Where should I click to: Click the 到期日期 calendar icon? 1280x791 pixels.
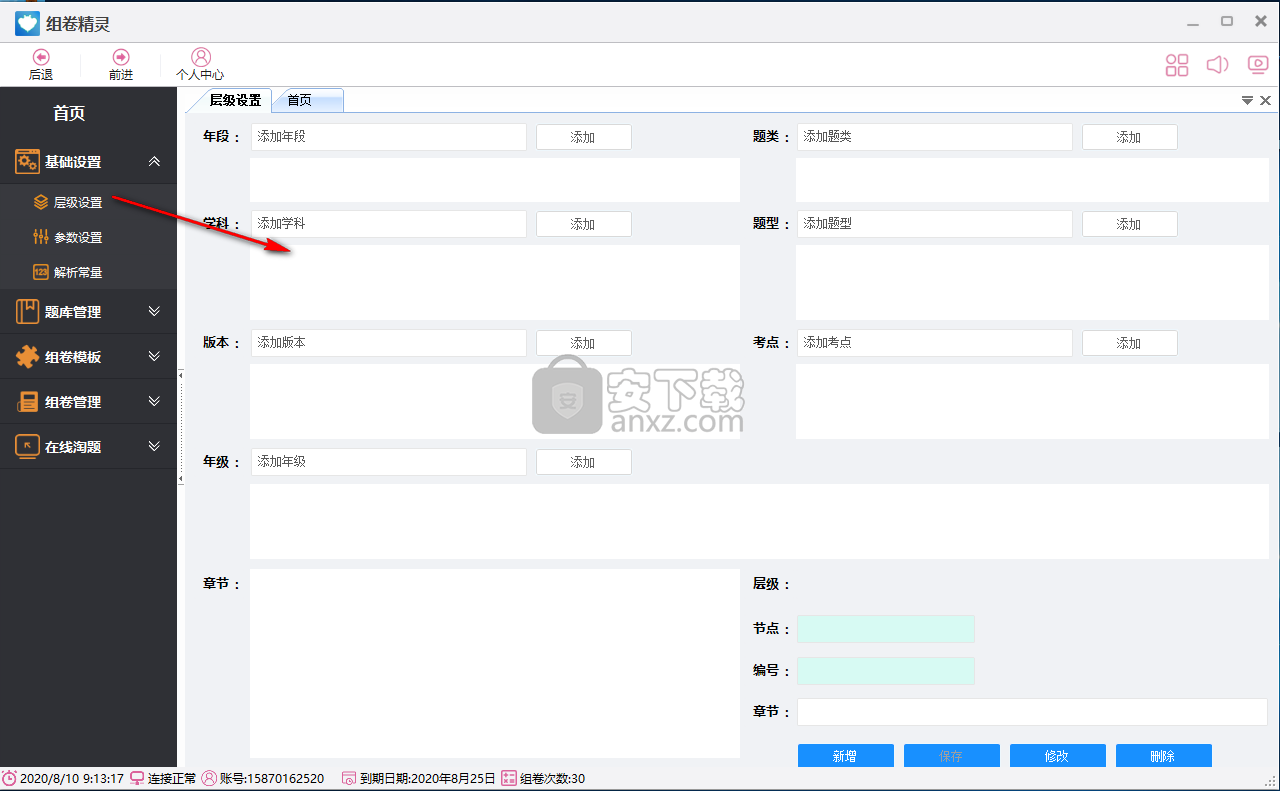pyautogui.click(x=349, y=778)
